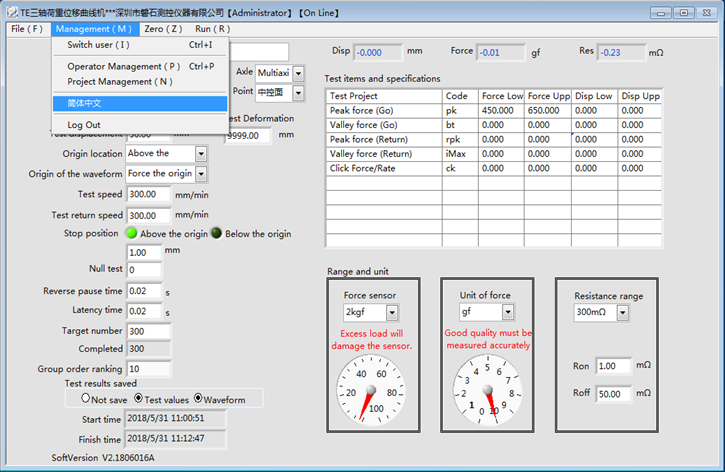Click the Test speed input field
Image resolution: width=725 pixels, height=472 pixels.
[x=148, y=195]
